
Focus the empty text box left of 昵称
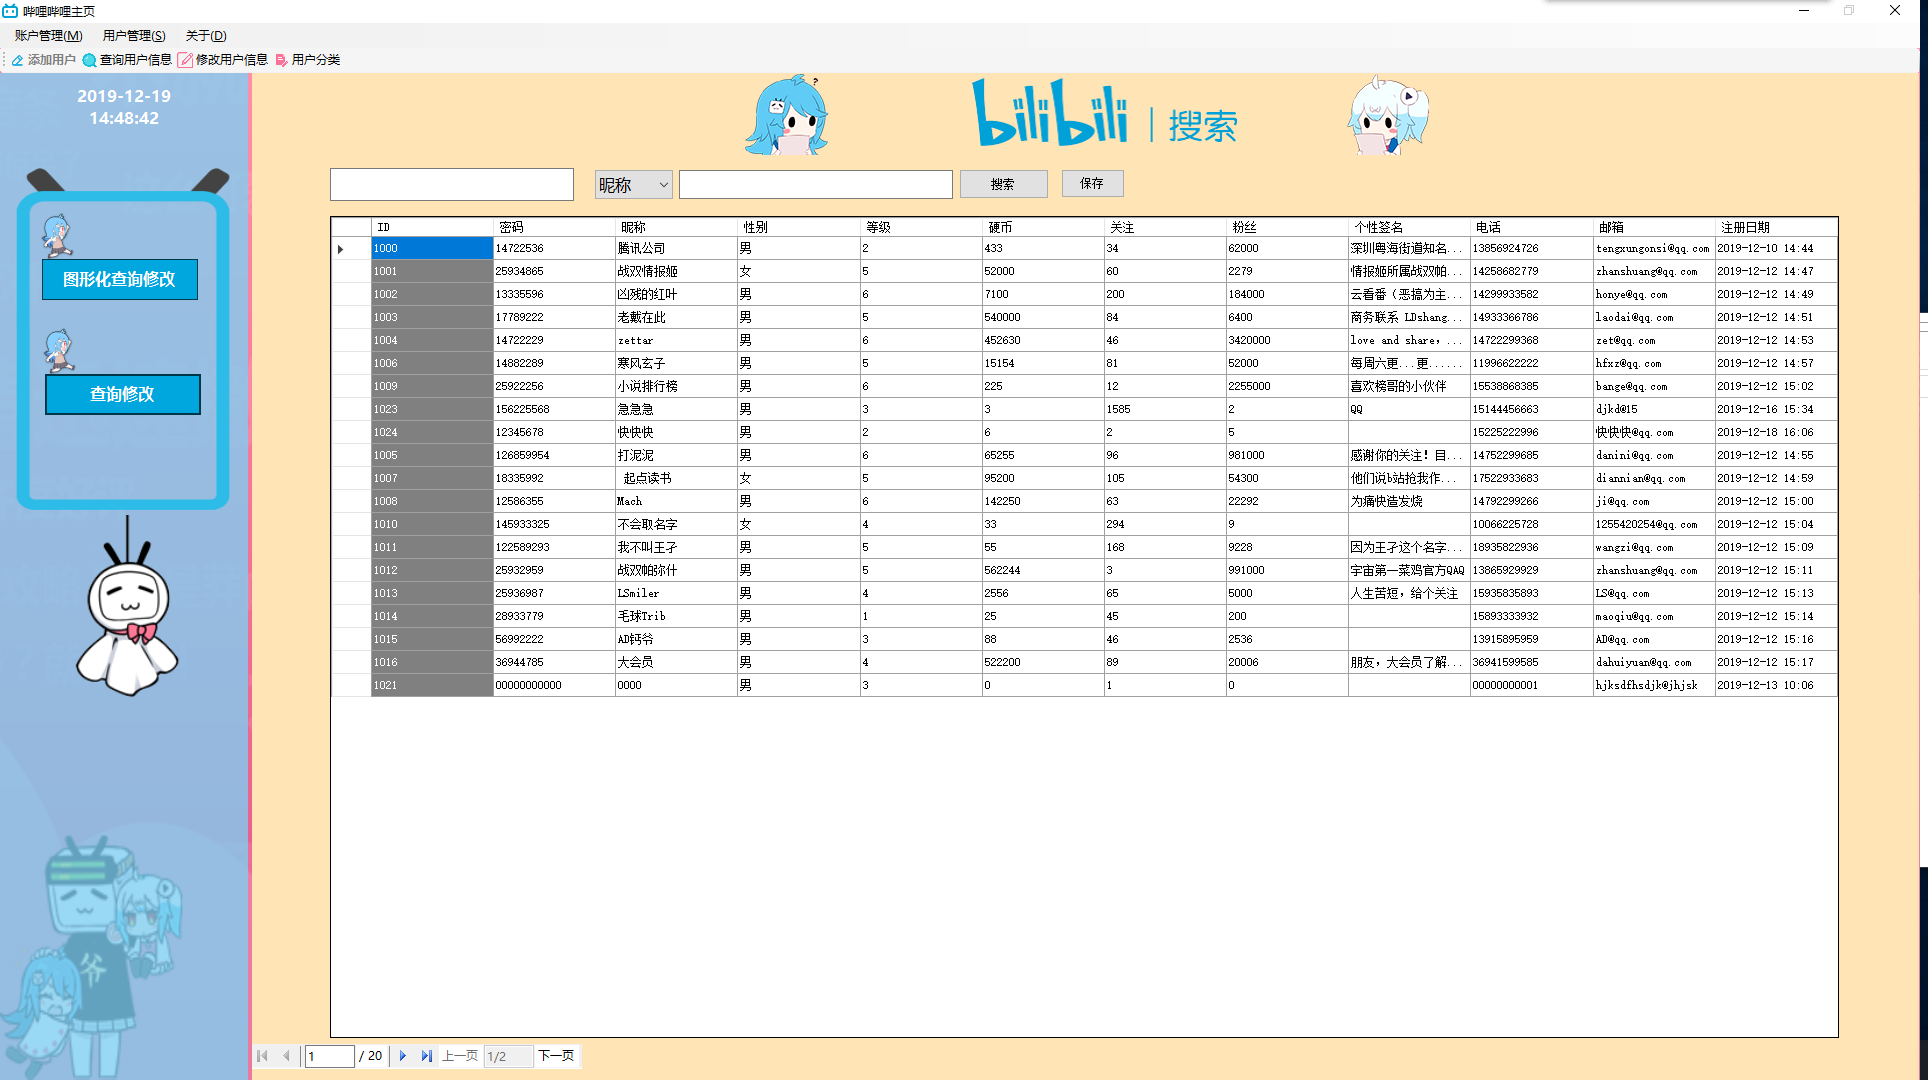452,184
